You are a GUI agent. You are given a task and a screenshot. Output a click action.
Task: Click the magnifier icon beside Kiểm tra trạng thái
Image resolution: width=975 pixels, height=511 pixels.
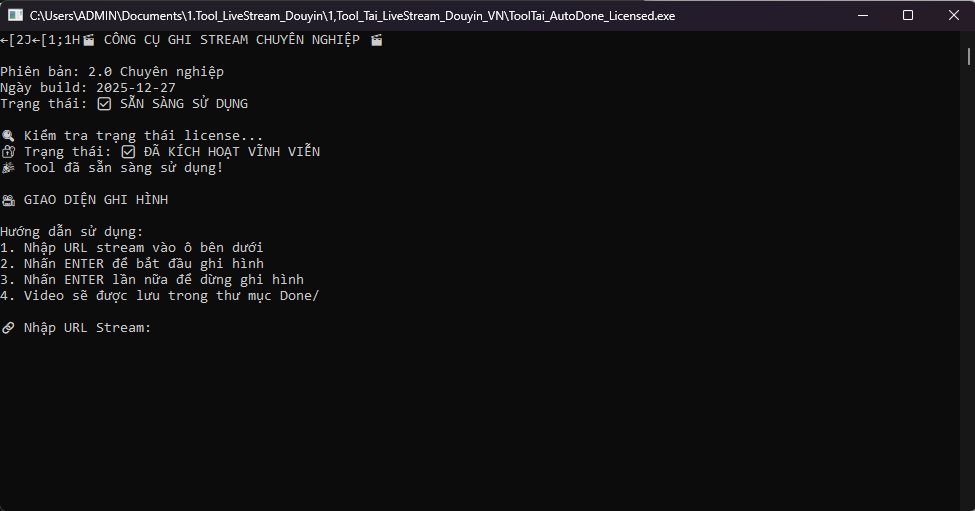(x=8, y=136)
